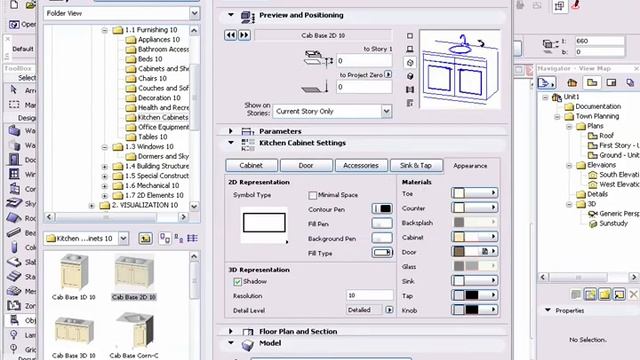Viewport: 640px width, 360px height.
Task: Select the Marquee tool in Toolbox
Action: (14, 104)
